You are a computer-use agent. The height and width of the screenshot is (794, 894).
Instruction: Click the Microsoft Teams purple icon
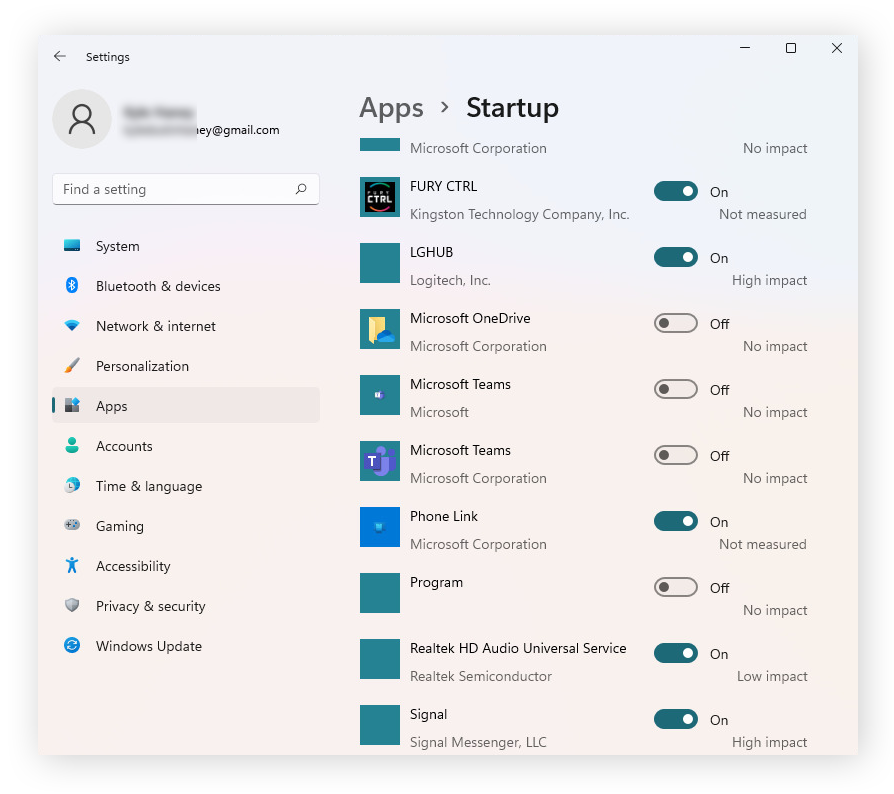(379, 461)
